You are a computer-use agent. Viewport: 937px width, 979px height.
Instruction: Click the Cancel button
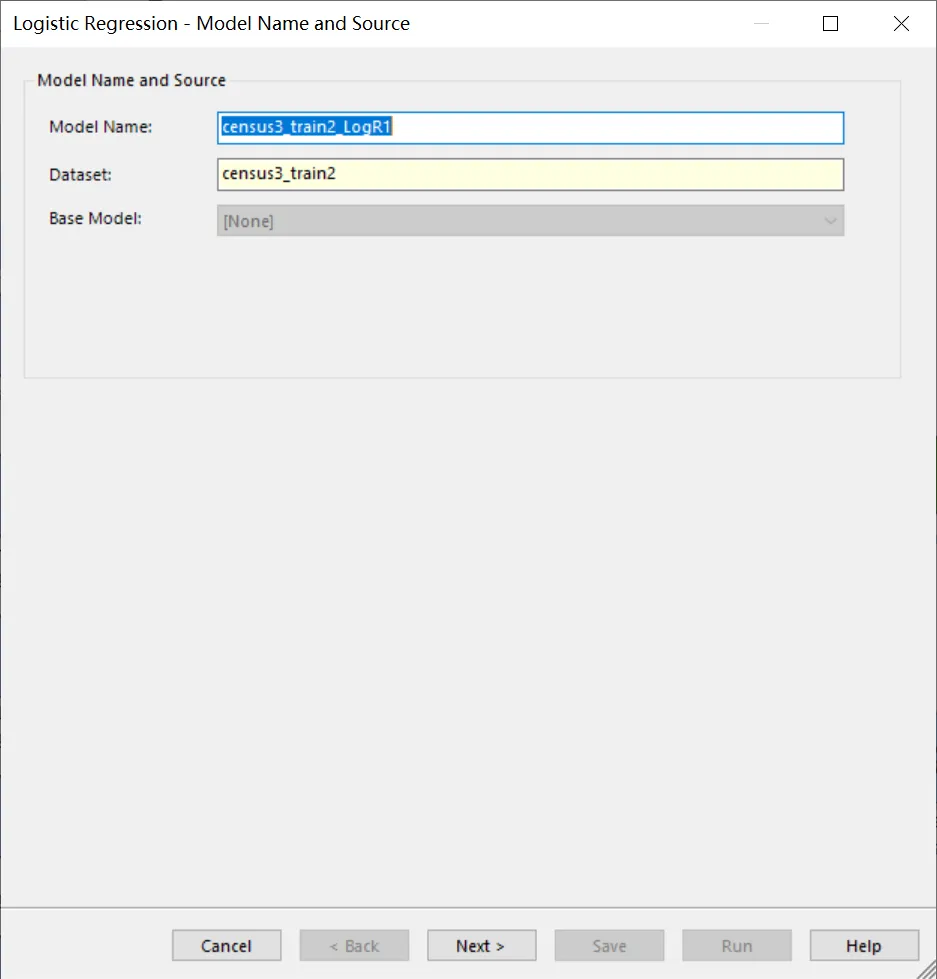coord(227,946)
